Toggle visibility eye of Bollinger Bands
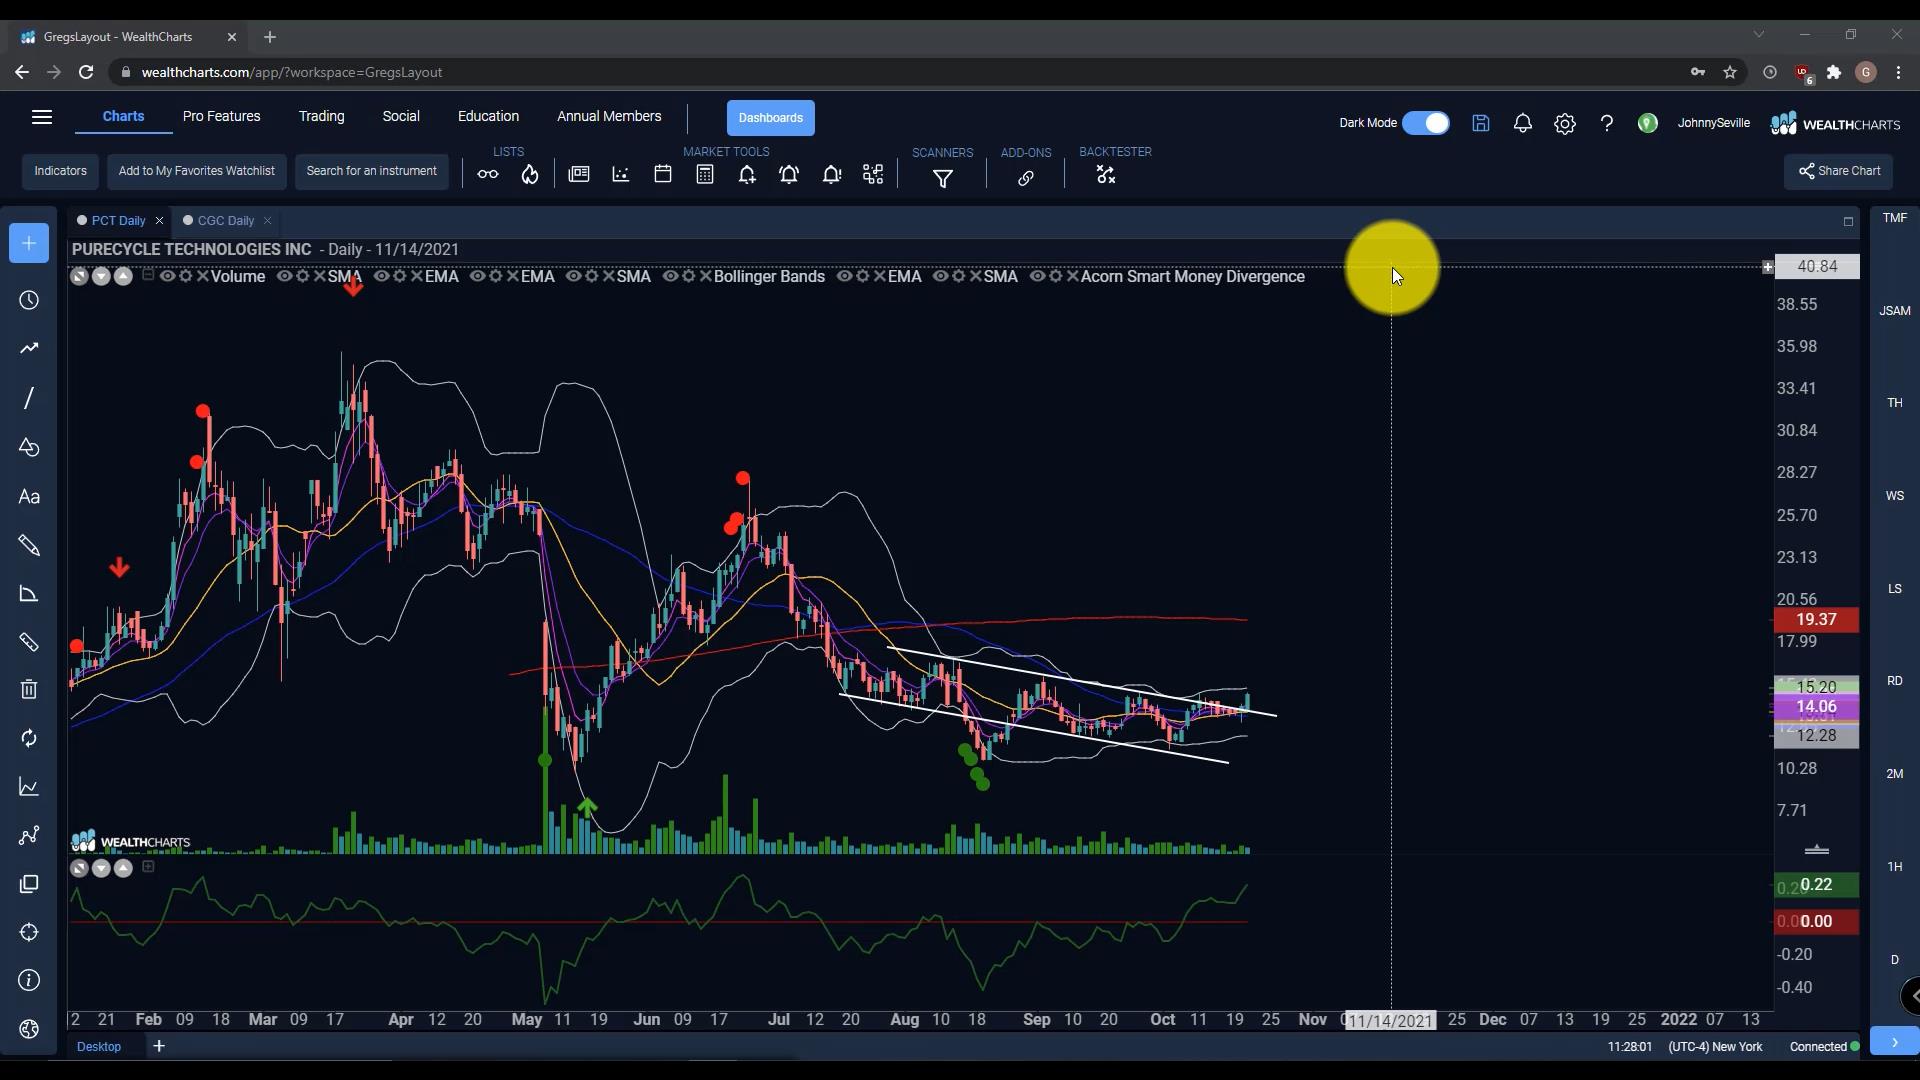 (670, 276)
